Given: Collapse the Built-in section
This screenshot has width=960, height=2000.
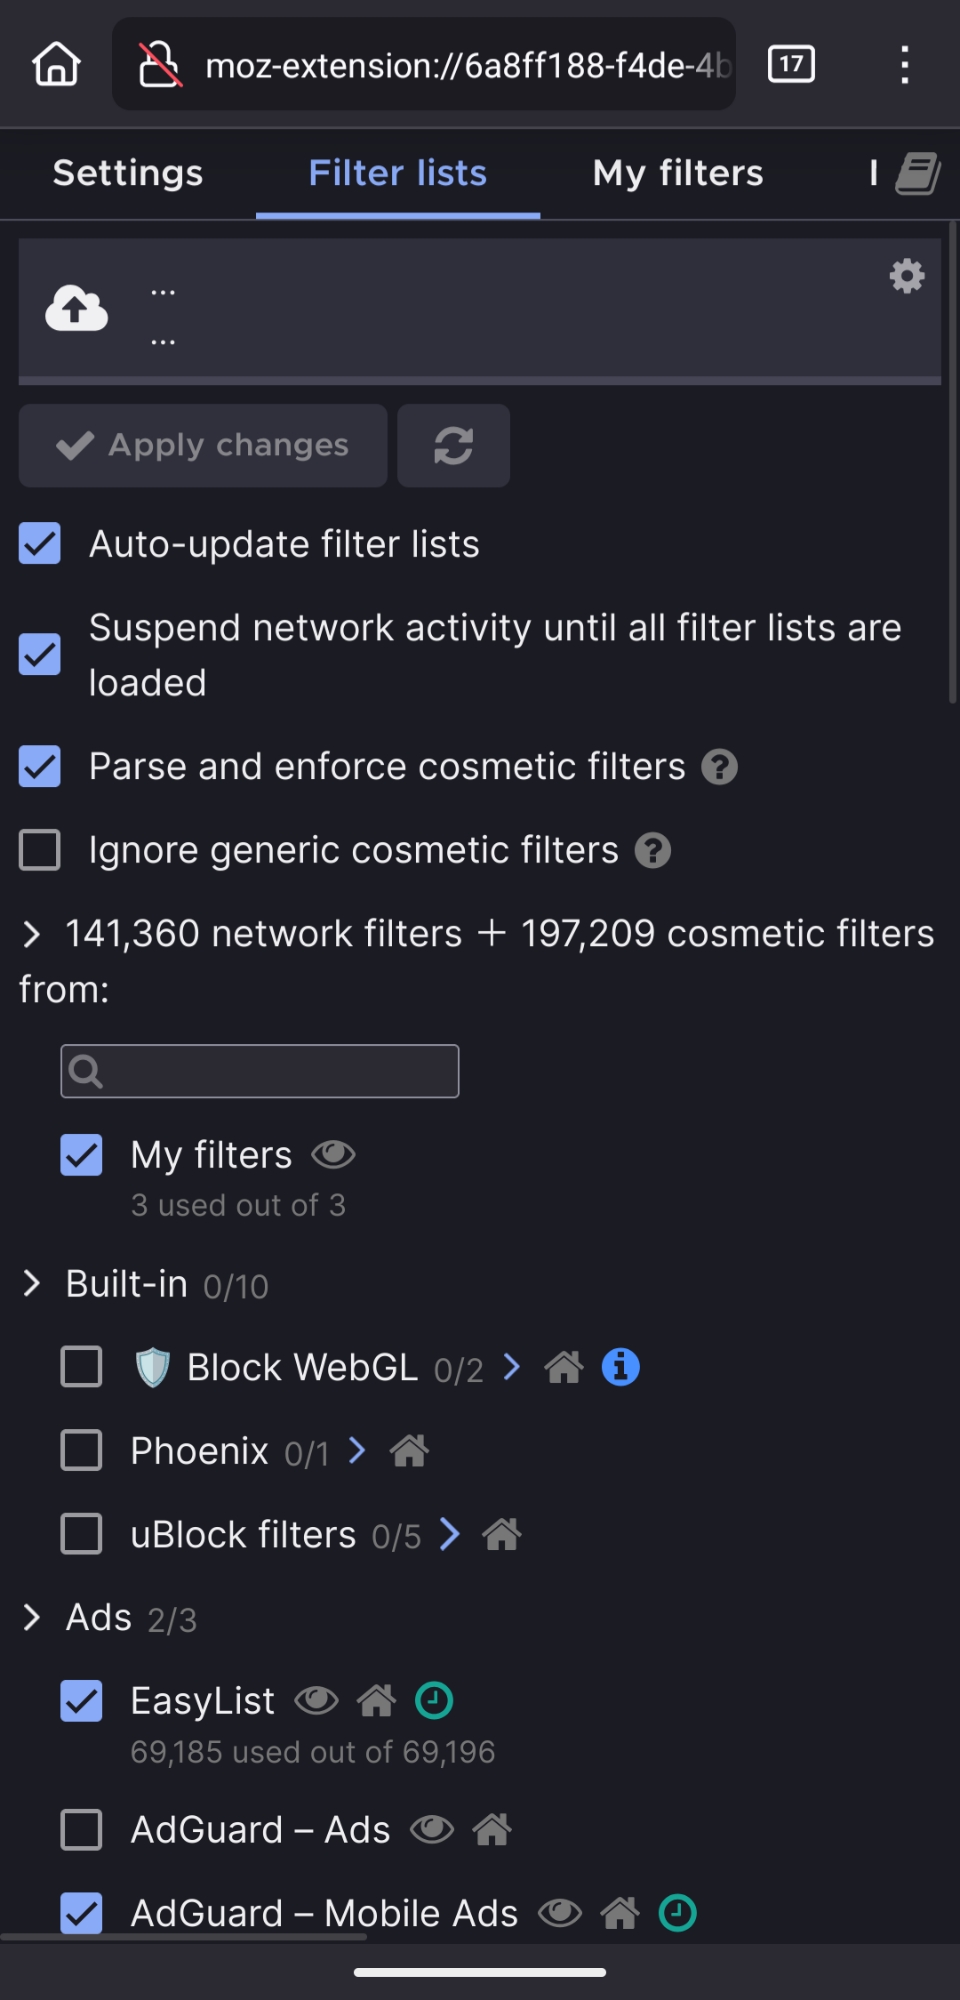Looking at the screenshot, I should click(x=32, y=1284).
